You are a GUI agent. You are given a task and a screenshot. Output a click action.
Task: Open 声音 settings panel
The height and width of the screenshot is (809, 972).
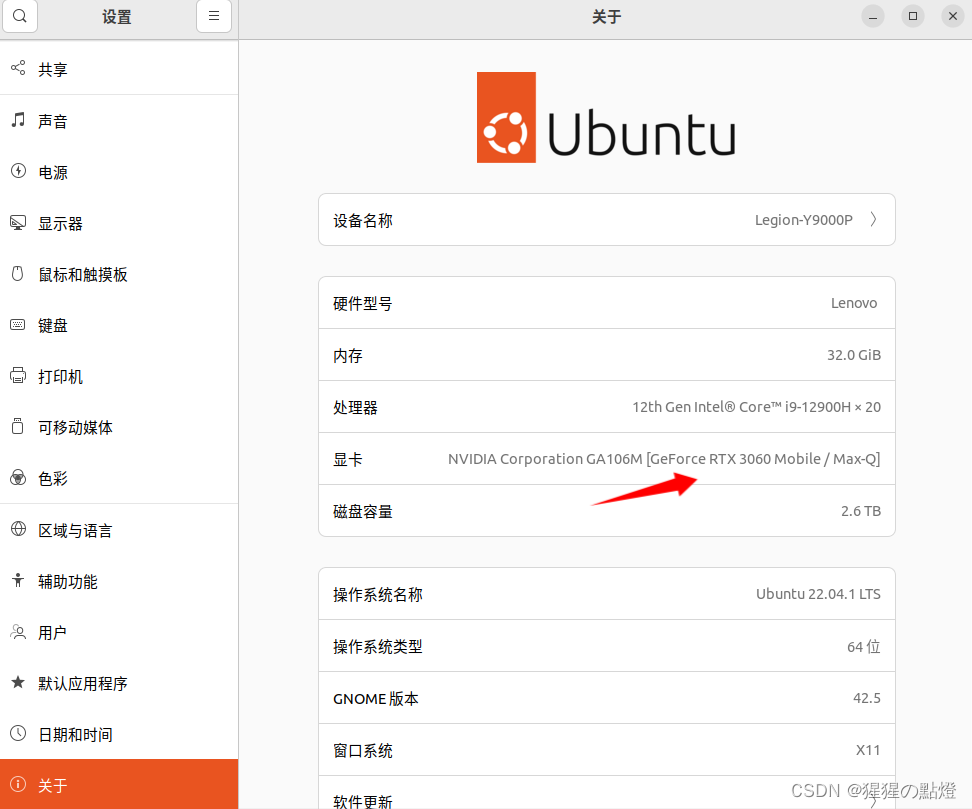coord(119,121)
